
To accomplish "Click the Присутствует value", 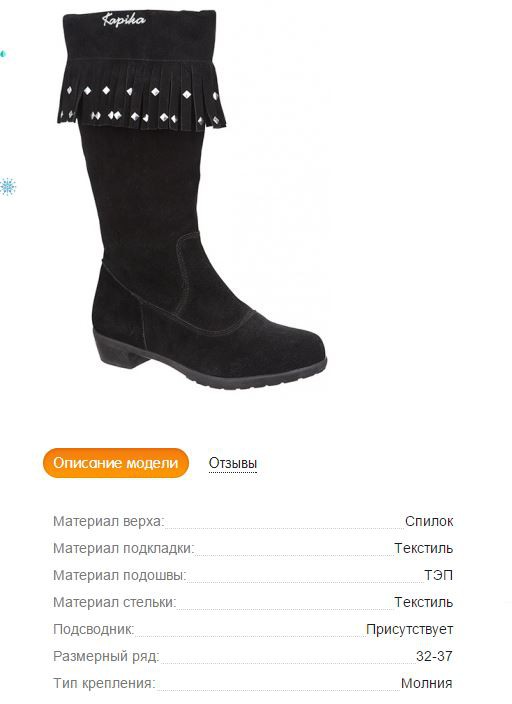I will pyautogui.click(x=409, y=629).
